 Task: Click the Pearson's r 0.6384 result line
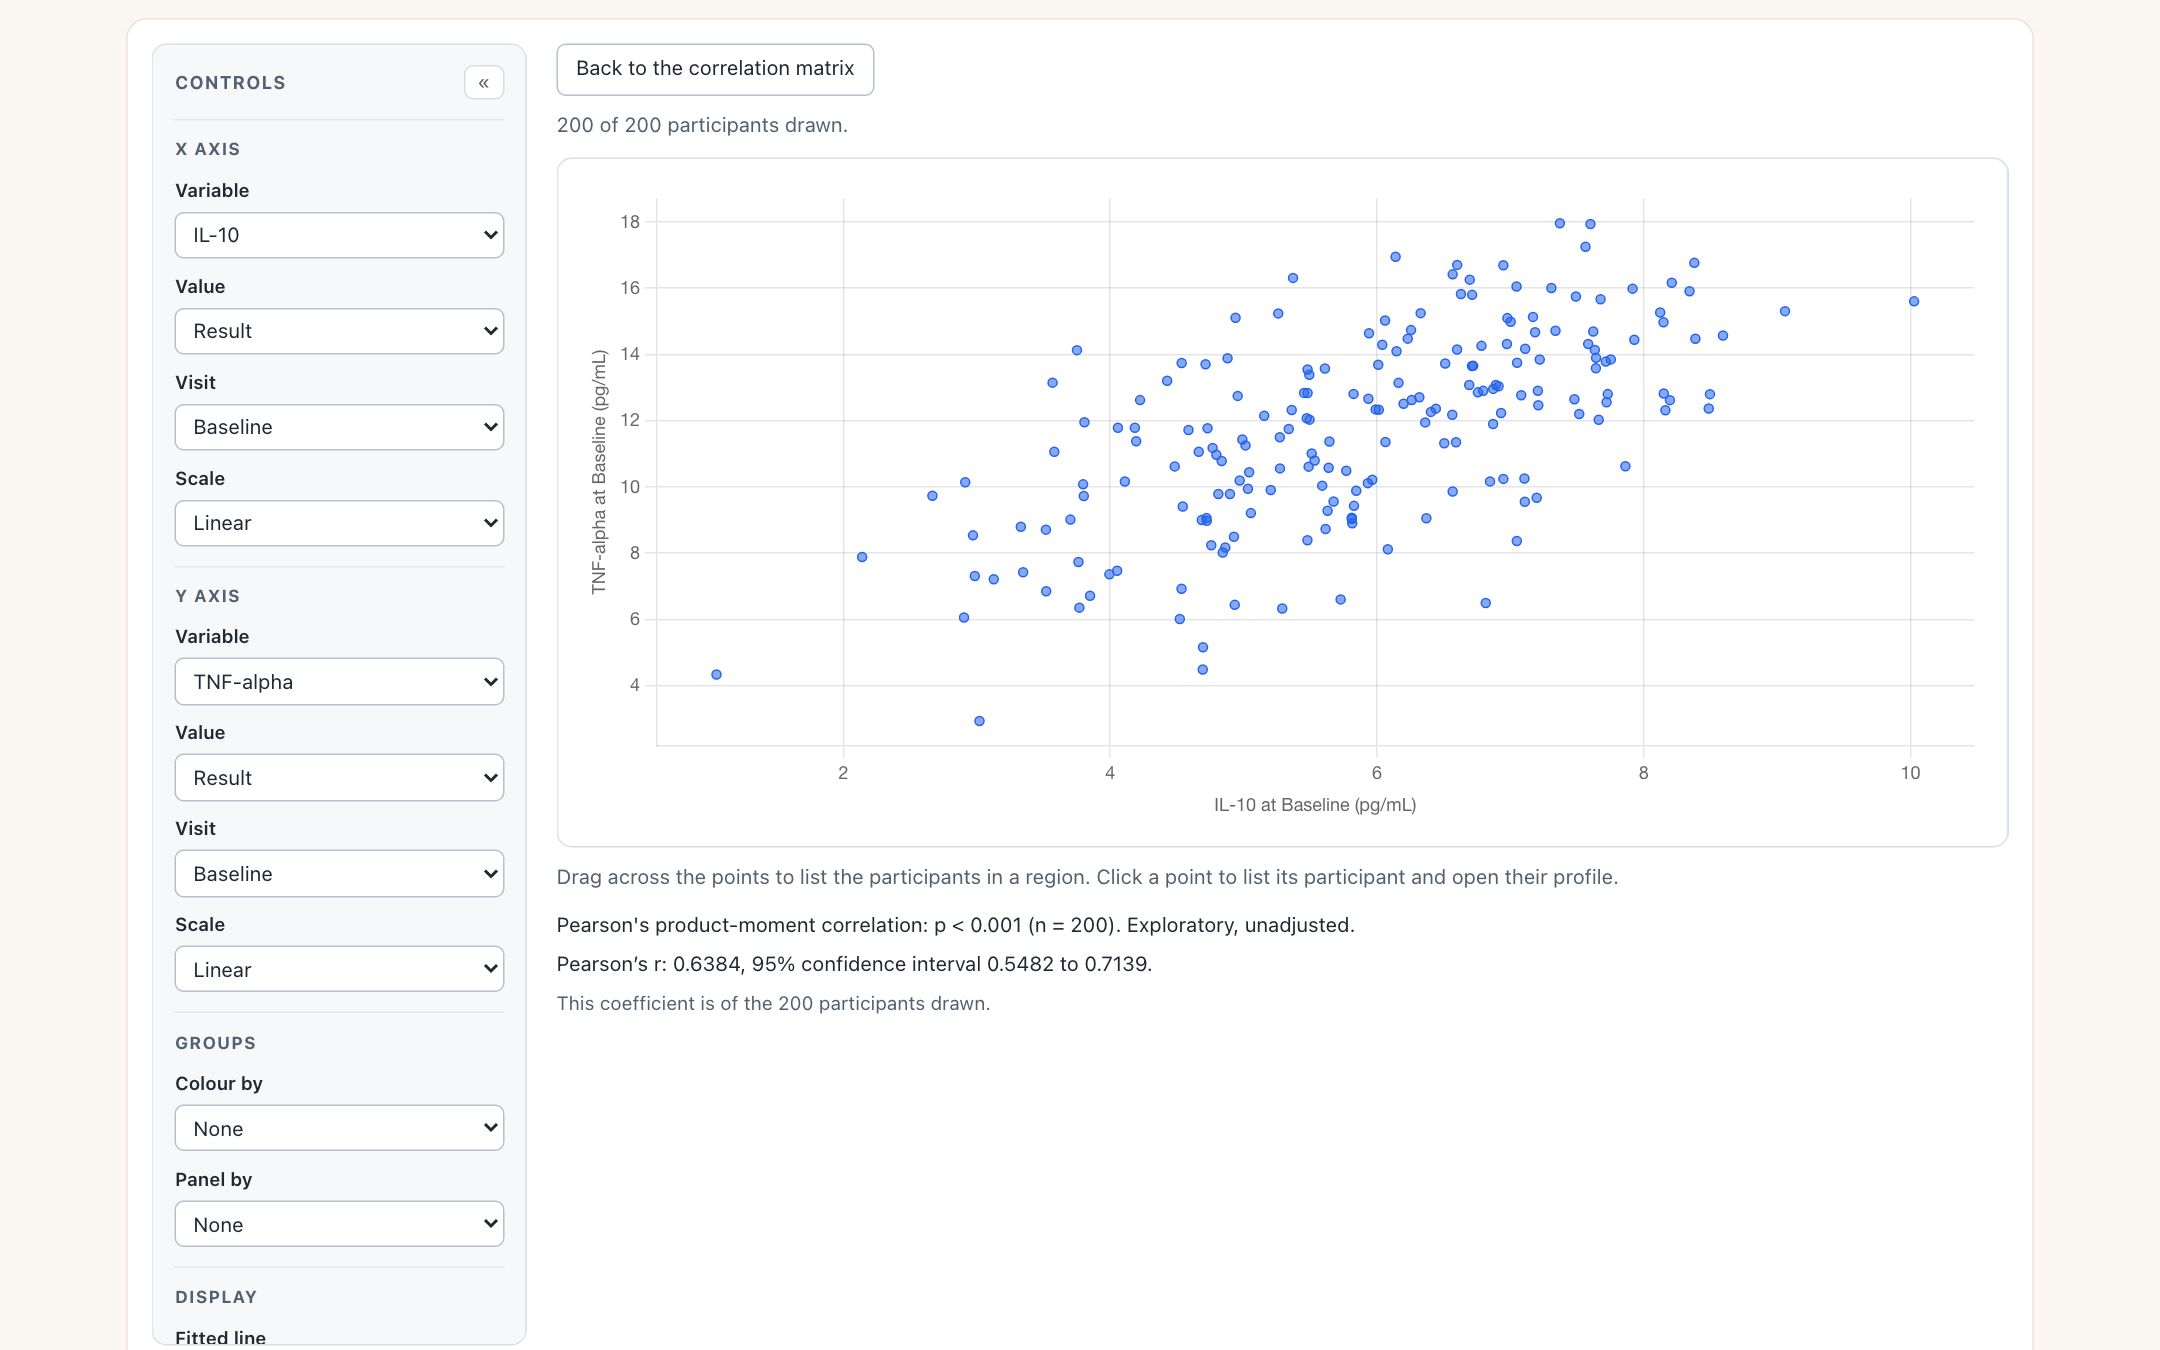[x=854, y=964]
